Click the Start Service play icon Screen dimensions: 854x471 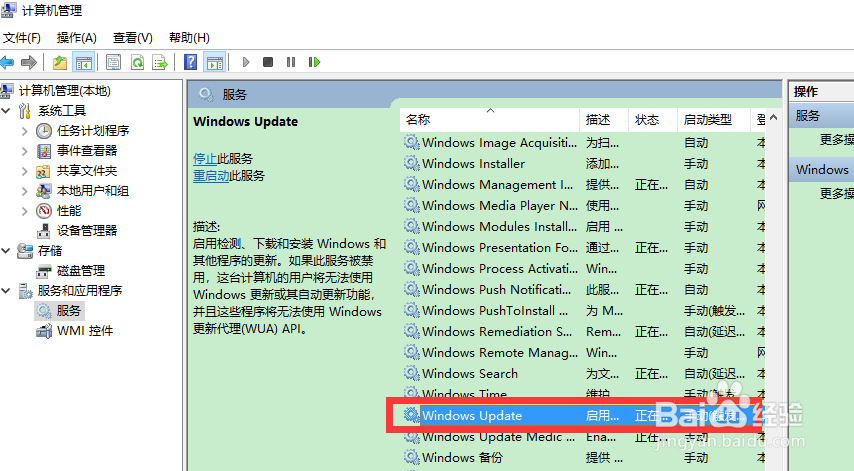tap(246, 62)
